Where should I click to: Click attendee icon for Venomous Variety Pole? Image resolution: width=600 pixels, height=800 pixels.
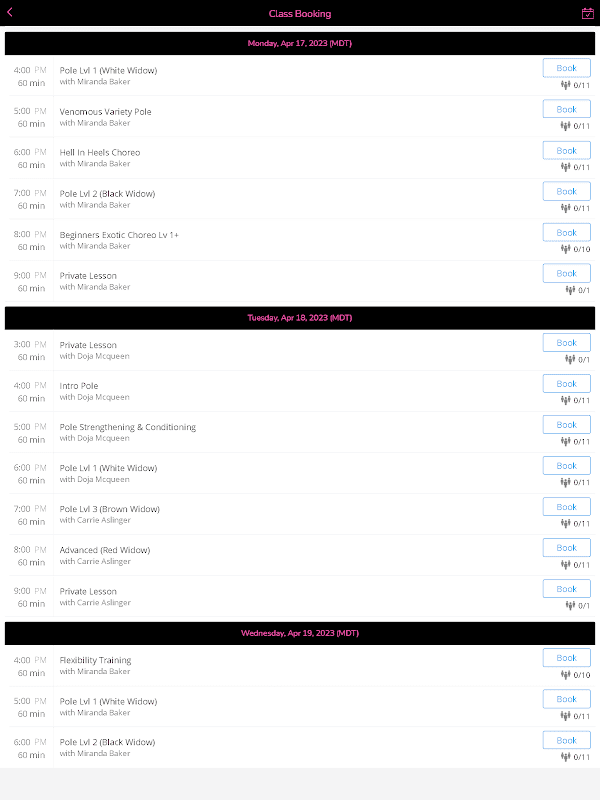pos(565,126)
